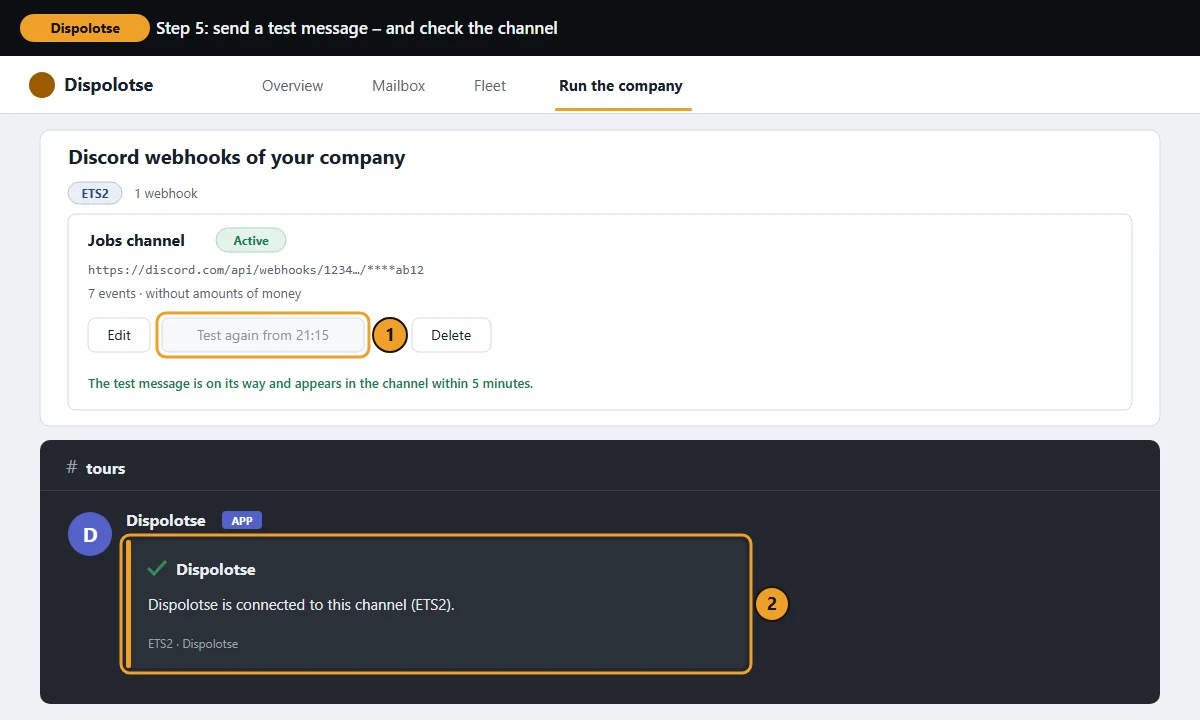
Task: Click the Edit webhook button
Action: (119, 335)
